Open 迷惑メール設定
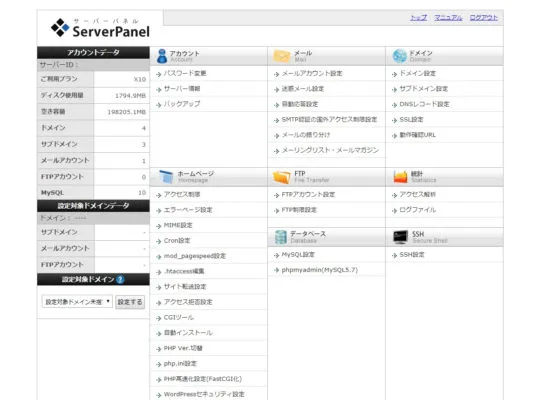Image resolution: width=538 pixels, height=400 pixels. [303, 89]
